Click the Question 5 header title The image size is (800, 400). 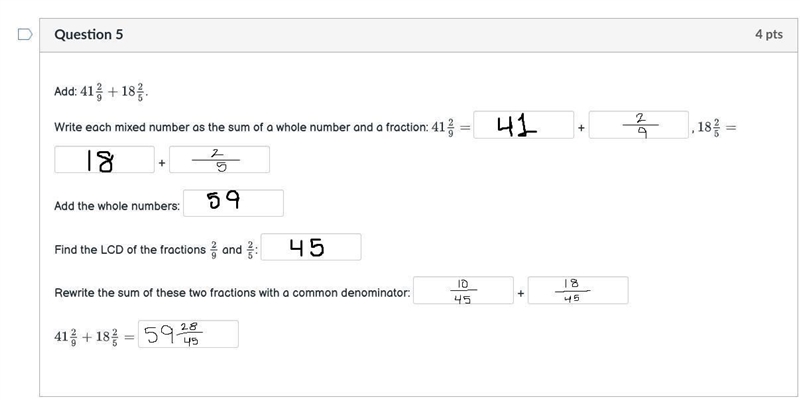point(89,34)
